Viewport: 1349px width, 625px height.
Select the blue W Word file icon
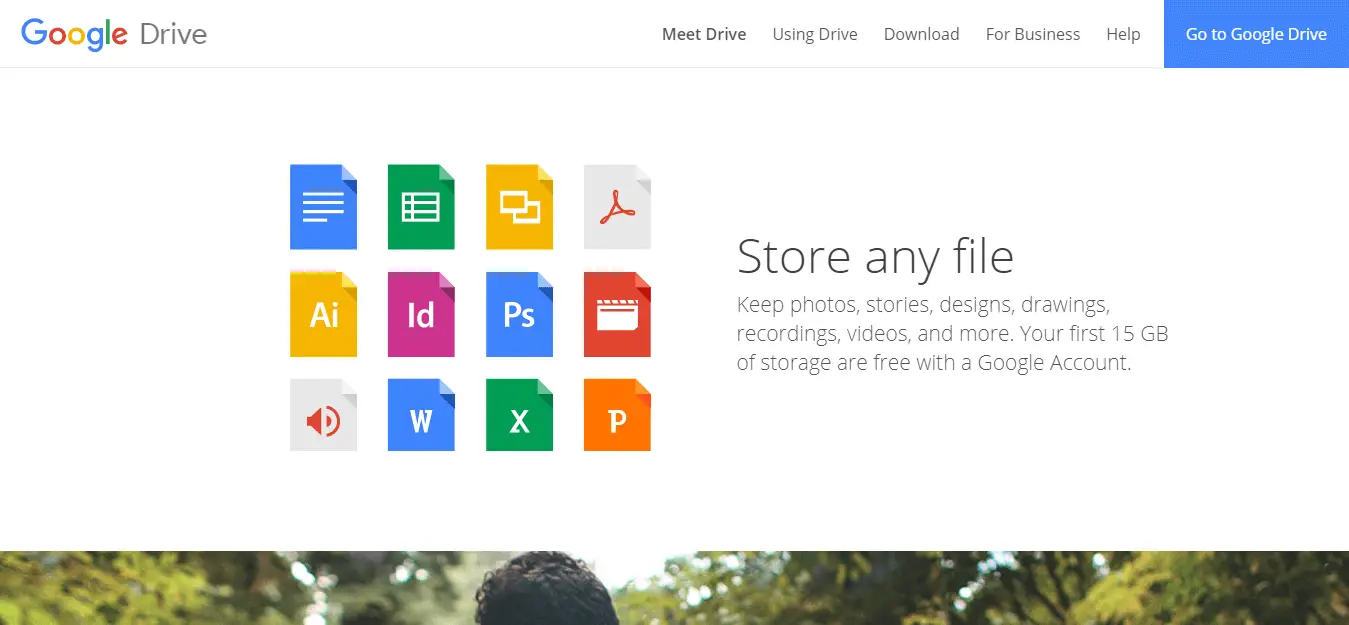click(x=421, y=415)
